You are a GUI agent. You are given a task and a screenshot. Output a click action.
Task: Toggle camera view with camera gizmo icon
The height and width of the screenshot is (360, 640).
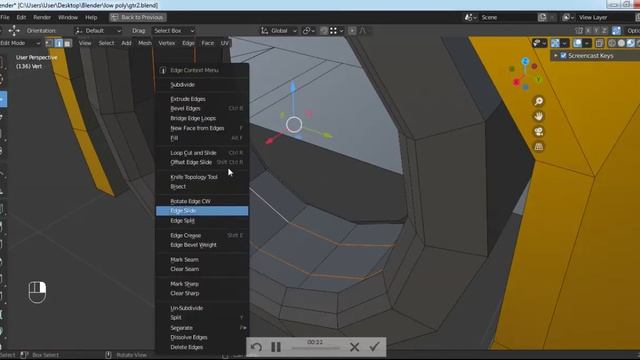539,131
